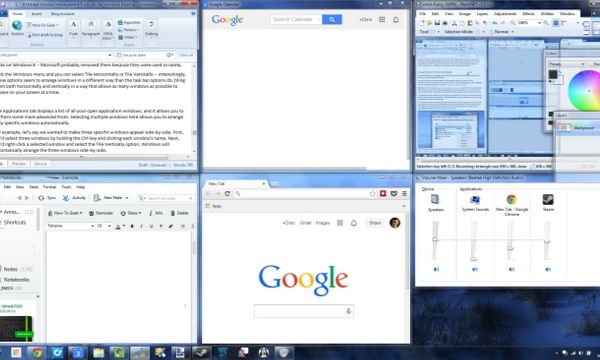Screen dimensions: 600x360
Task: Toggle the Set post date checkbox
Action: [x=119, y=55]
